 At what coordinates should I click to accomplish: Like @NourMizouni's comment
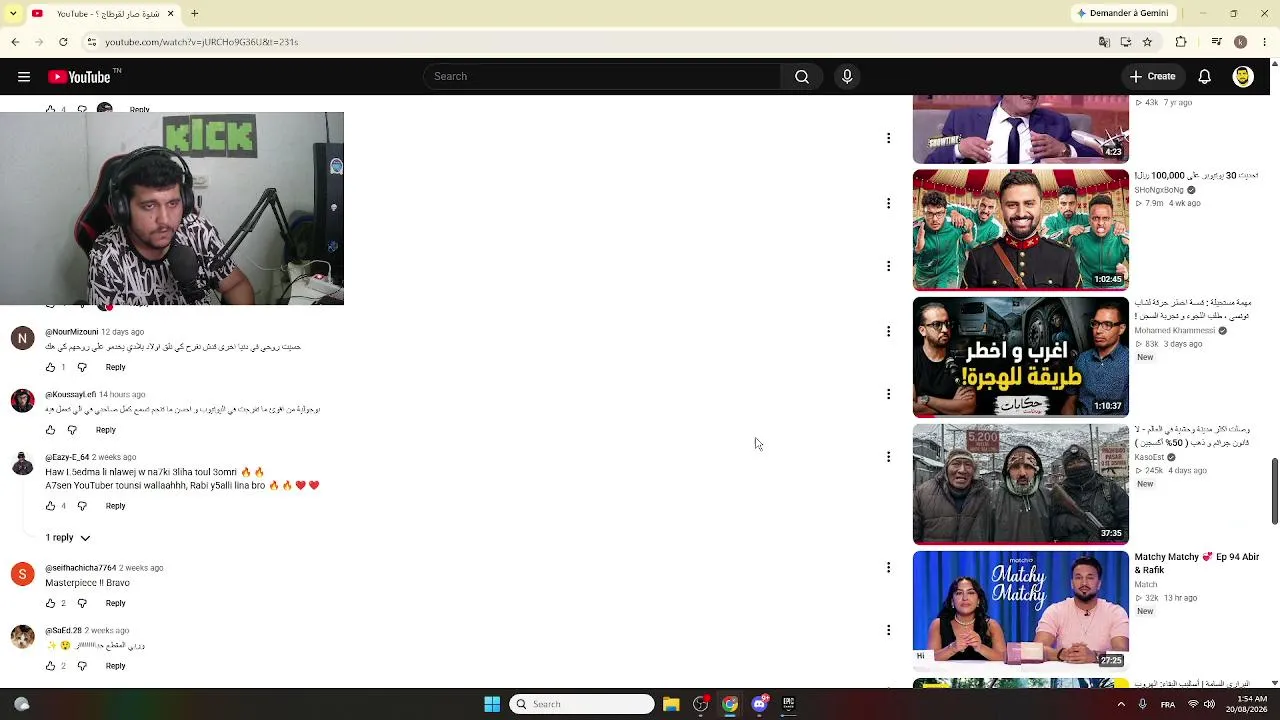click(50, 368)
